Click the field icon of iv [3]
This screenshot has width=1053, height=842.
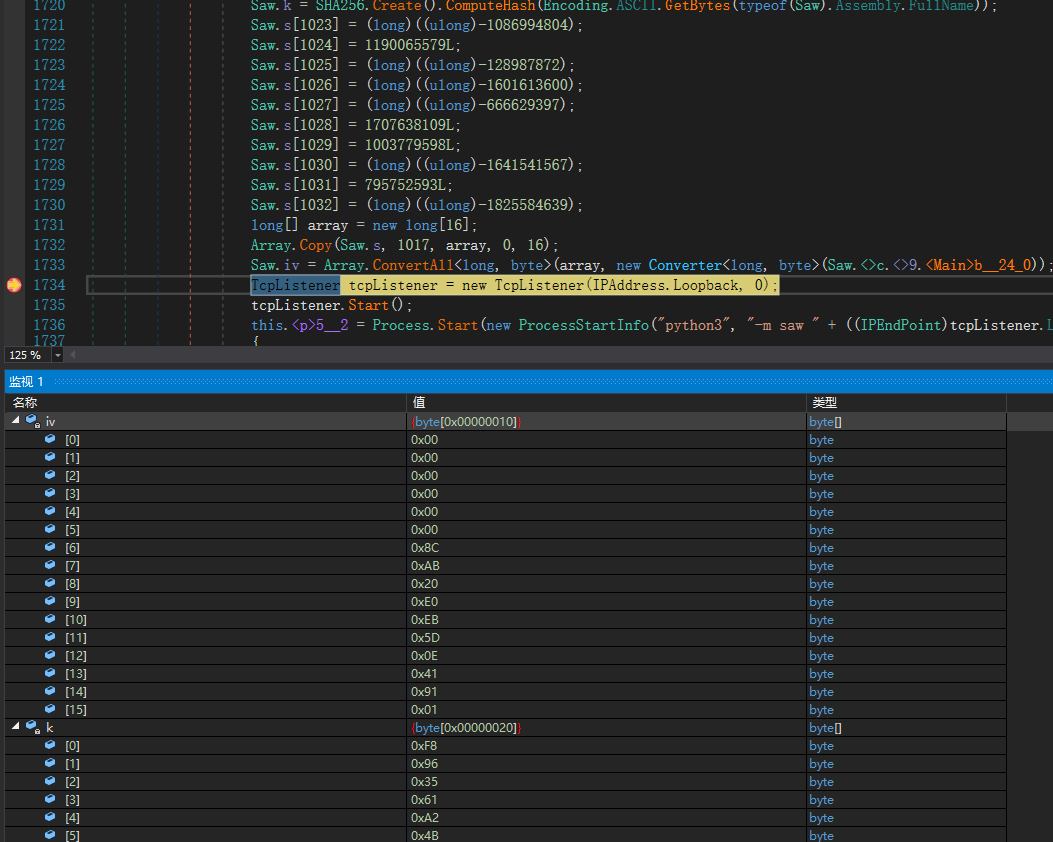click(x=50, y=493)
